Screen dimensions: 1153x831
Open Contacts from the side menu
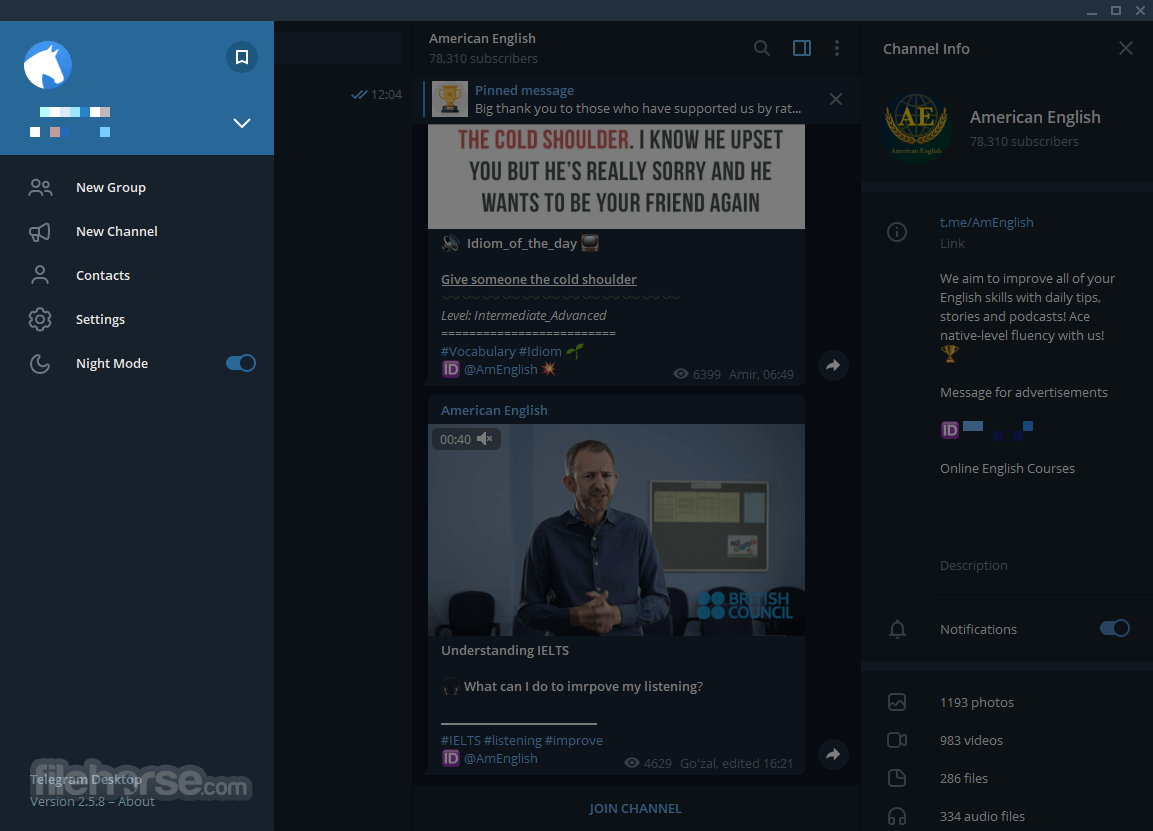click(137, 276)
